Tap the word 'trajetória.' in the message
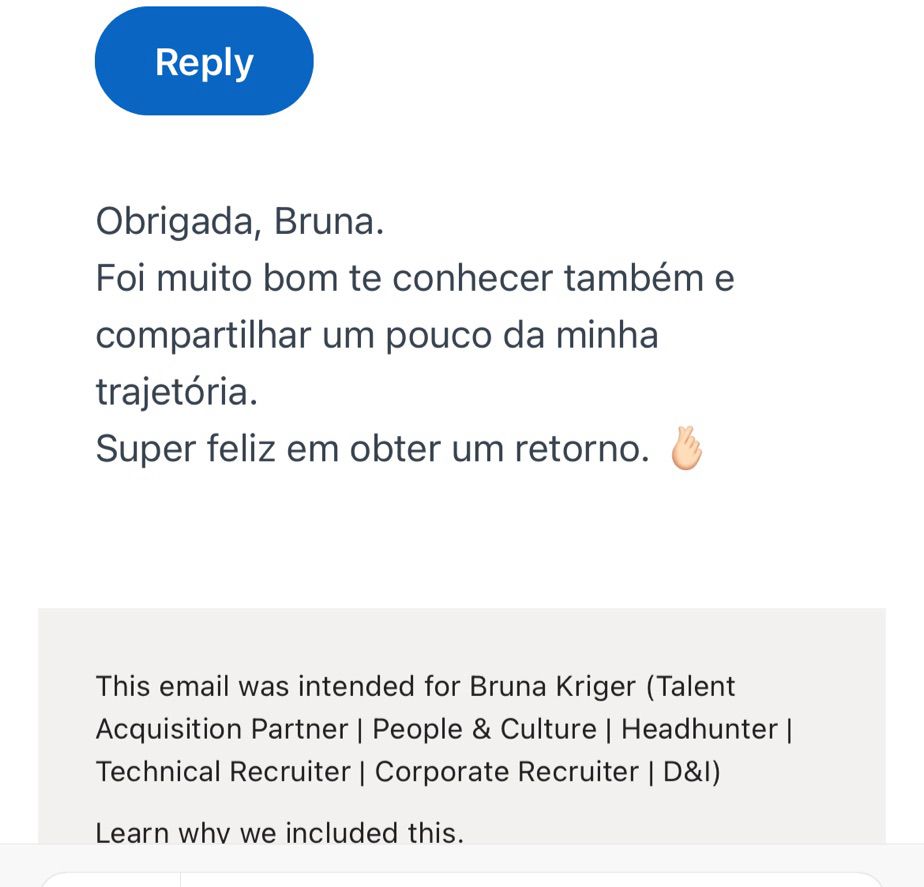Viewport: 924px width, 887px height. [177, 392]
